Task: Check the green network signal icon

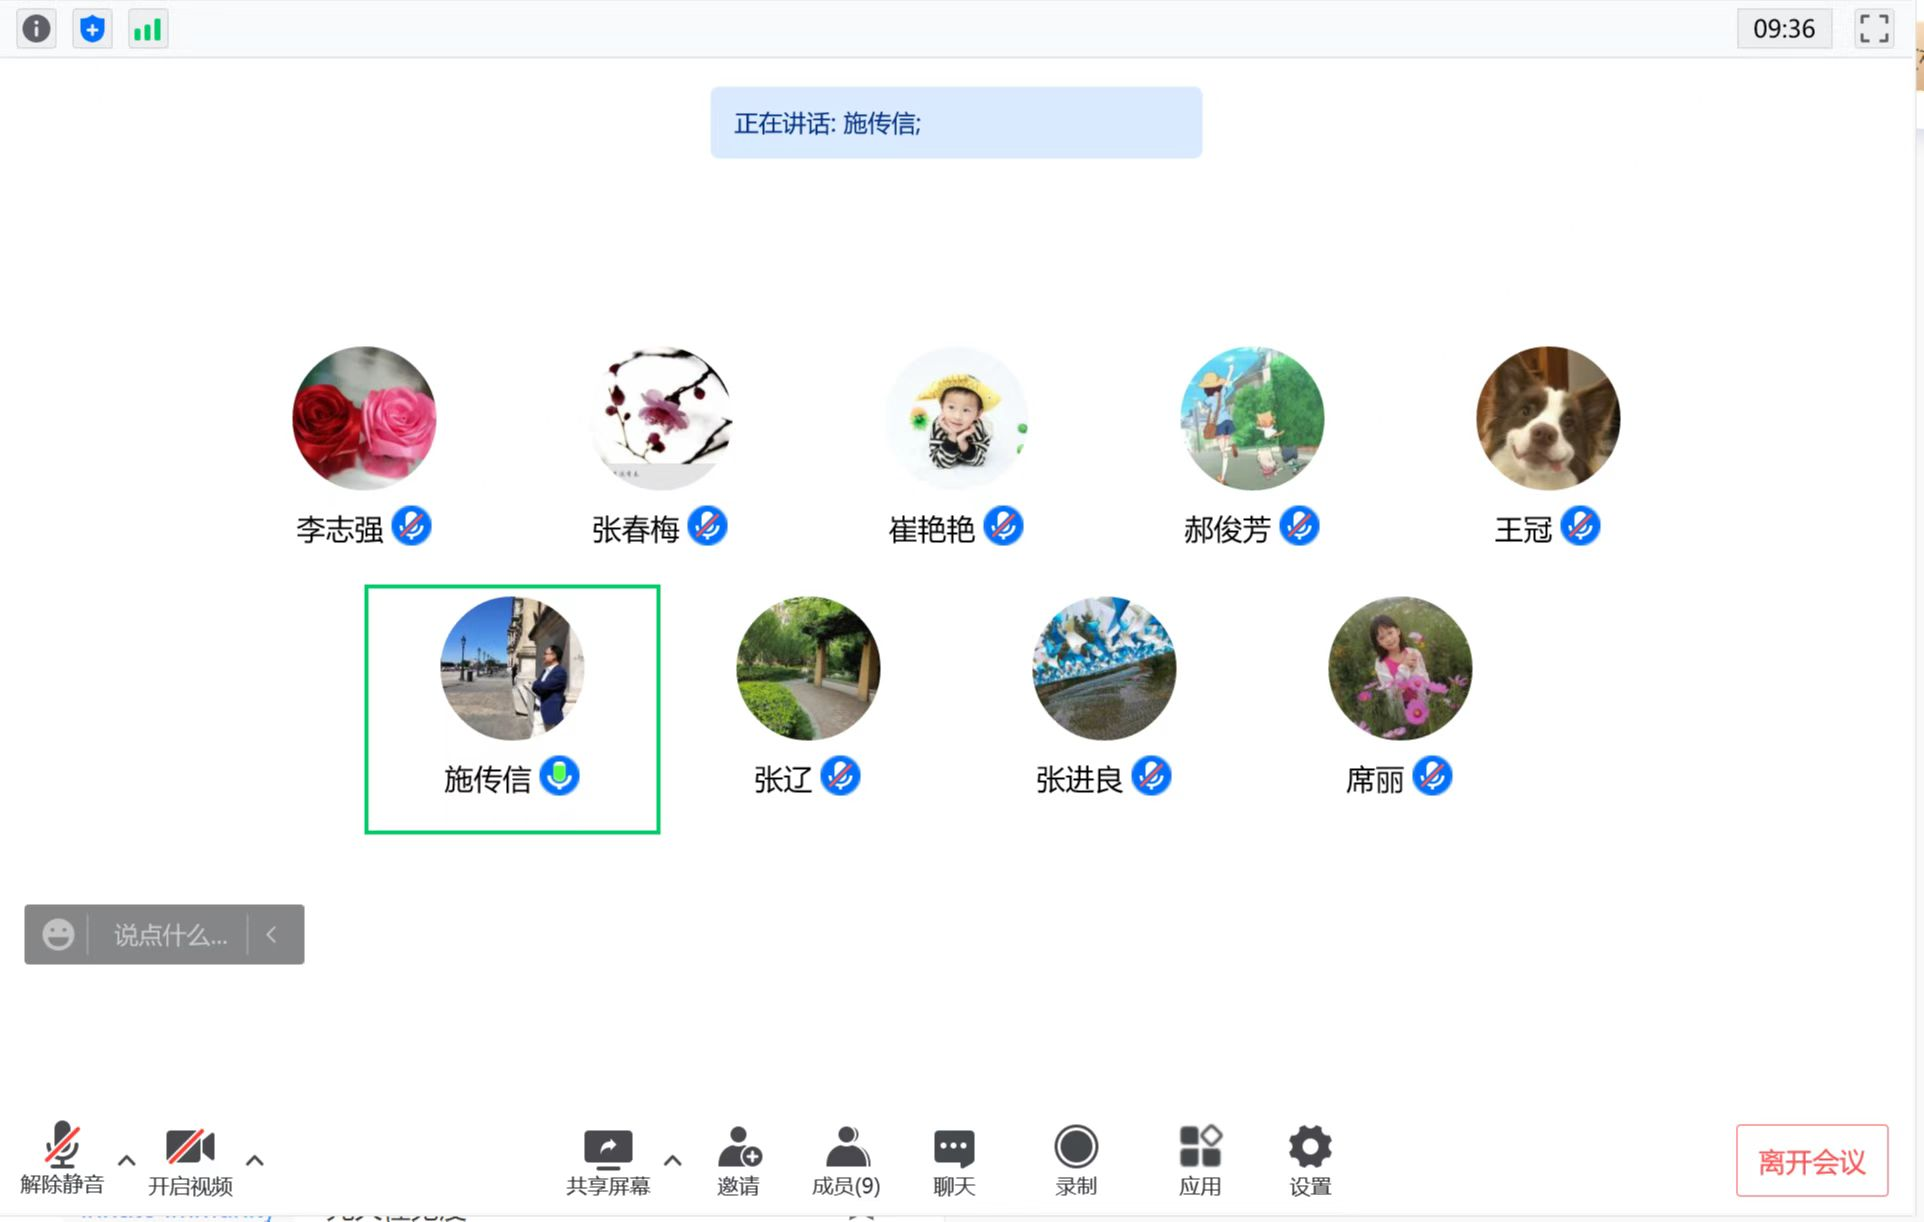Action: [148, 29]
